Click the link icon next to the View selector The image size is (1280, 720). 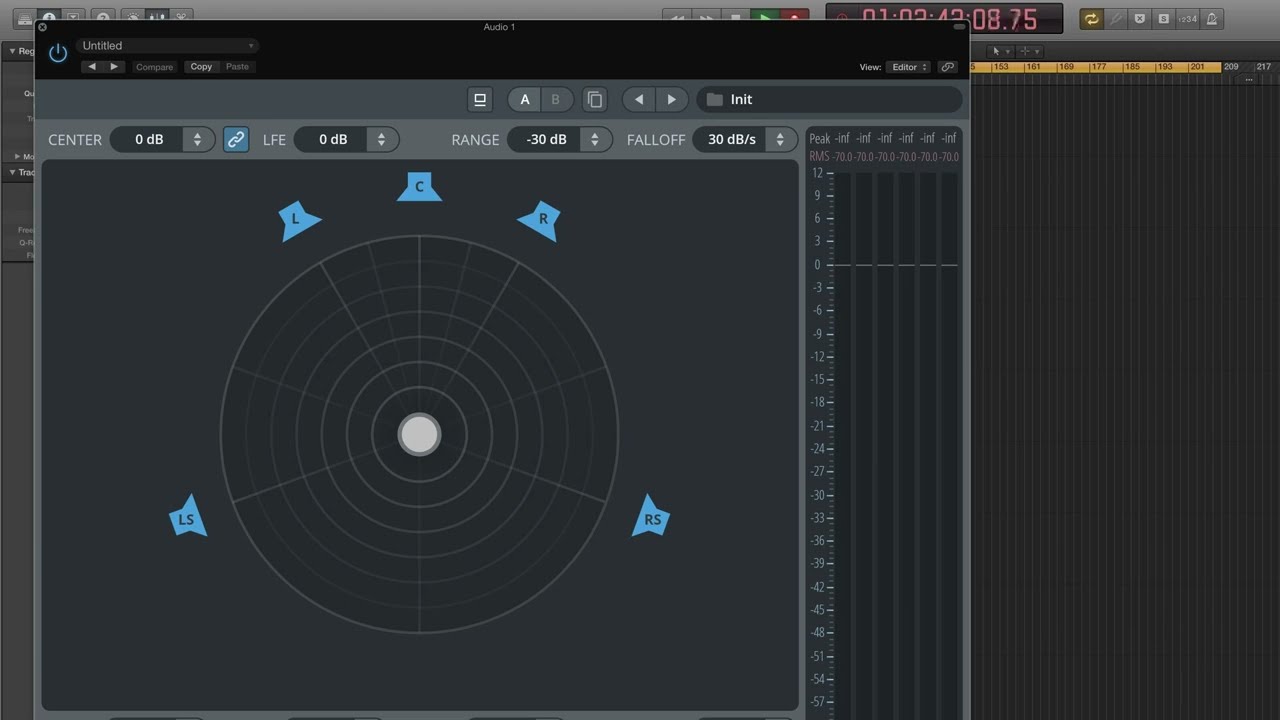(947, 67)
